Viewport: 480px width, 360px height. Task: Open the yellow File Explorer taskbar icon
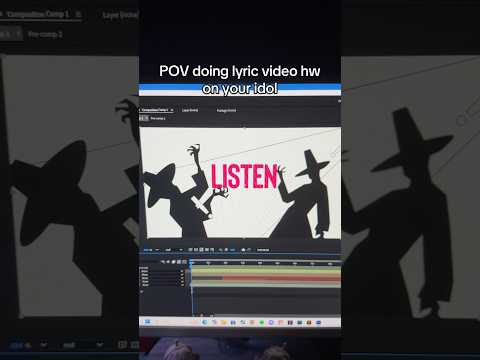pyautogui.click(x=224, y=322)
